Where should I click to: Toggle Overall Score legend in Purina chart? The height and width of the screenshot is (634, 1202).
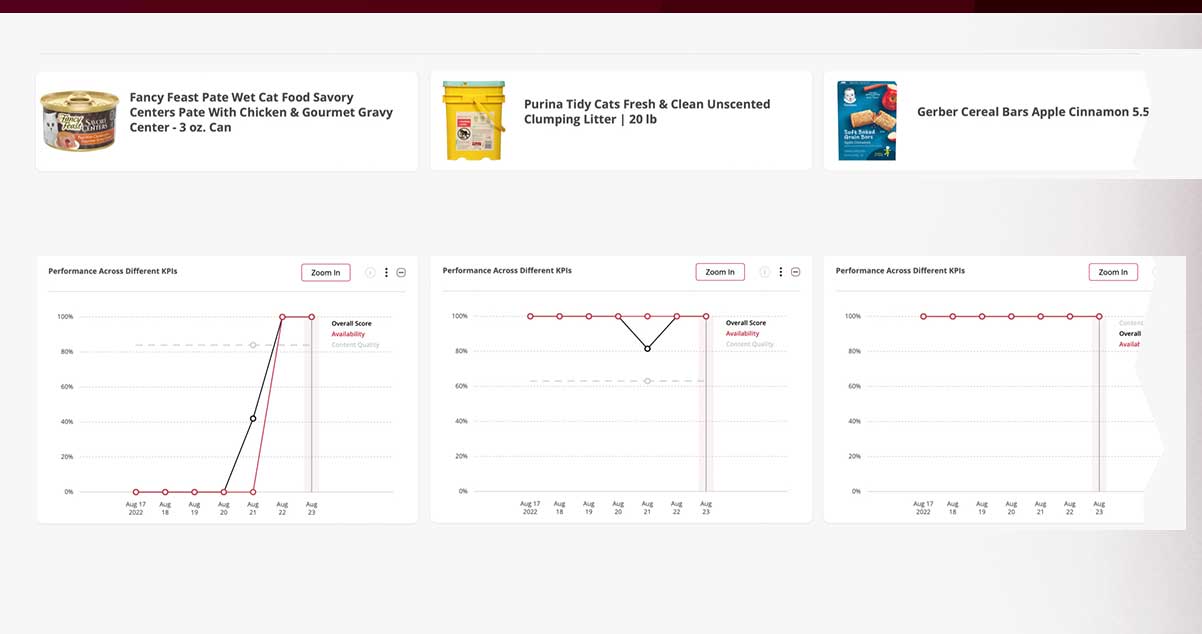(x=746, y=323)
